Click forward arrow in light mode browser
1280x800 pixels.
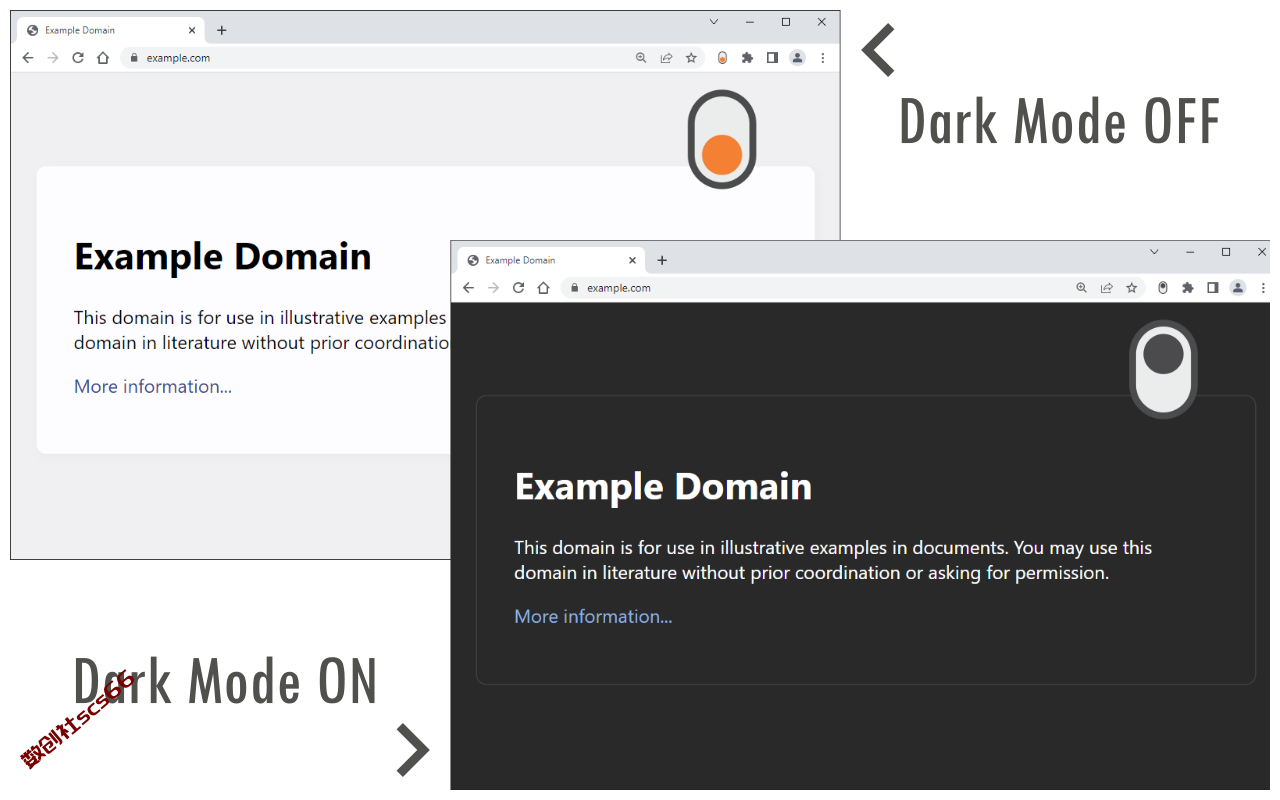53,58
